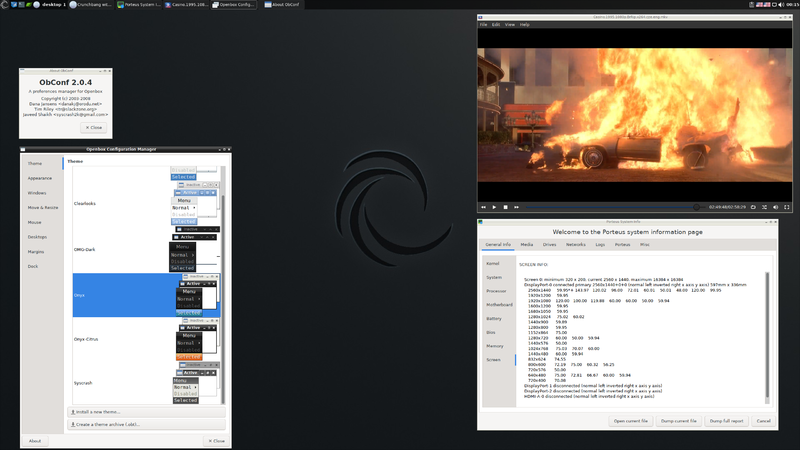Click the About button in ObConf
This screenshot has width=800, height=450.
35,441
